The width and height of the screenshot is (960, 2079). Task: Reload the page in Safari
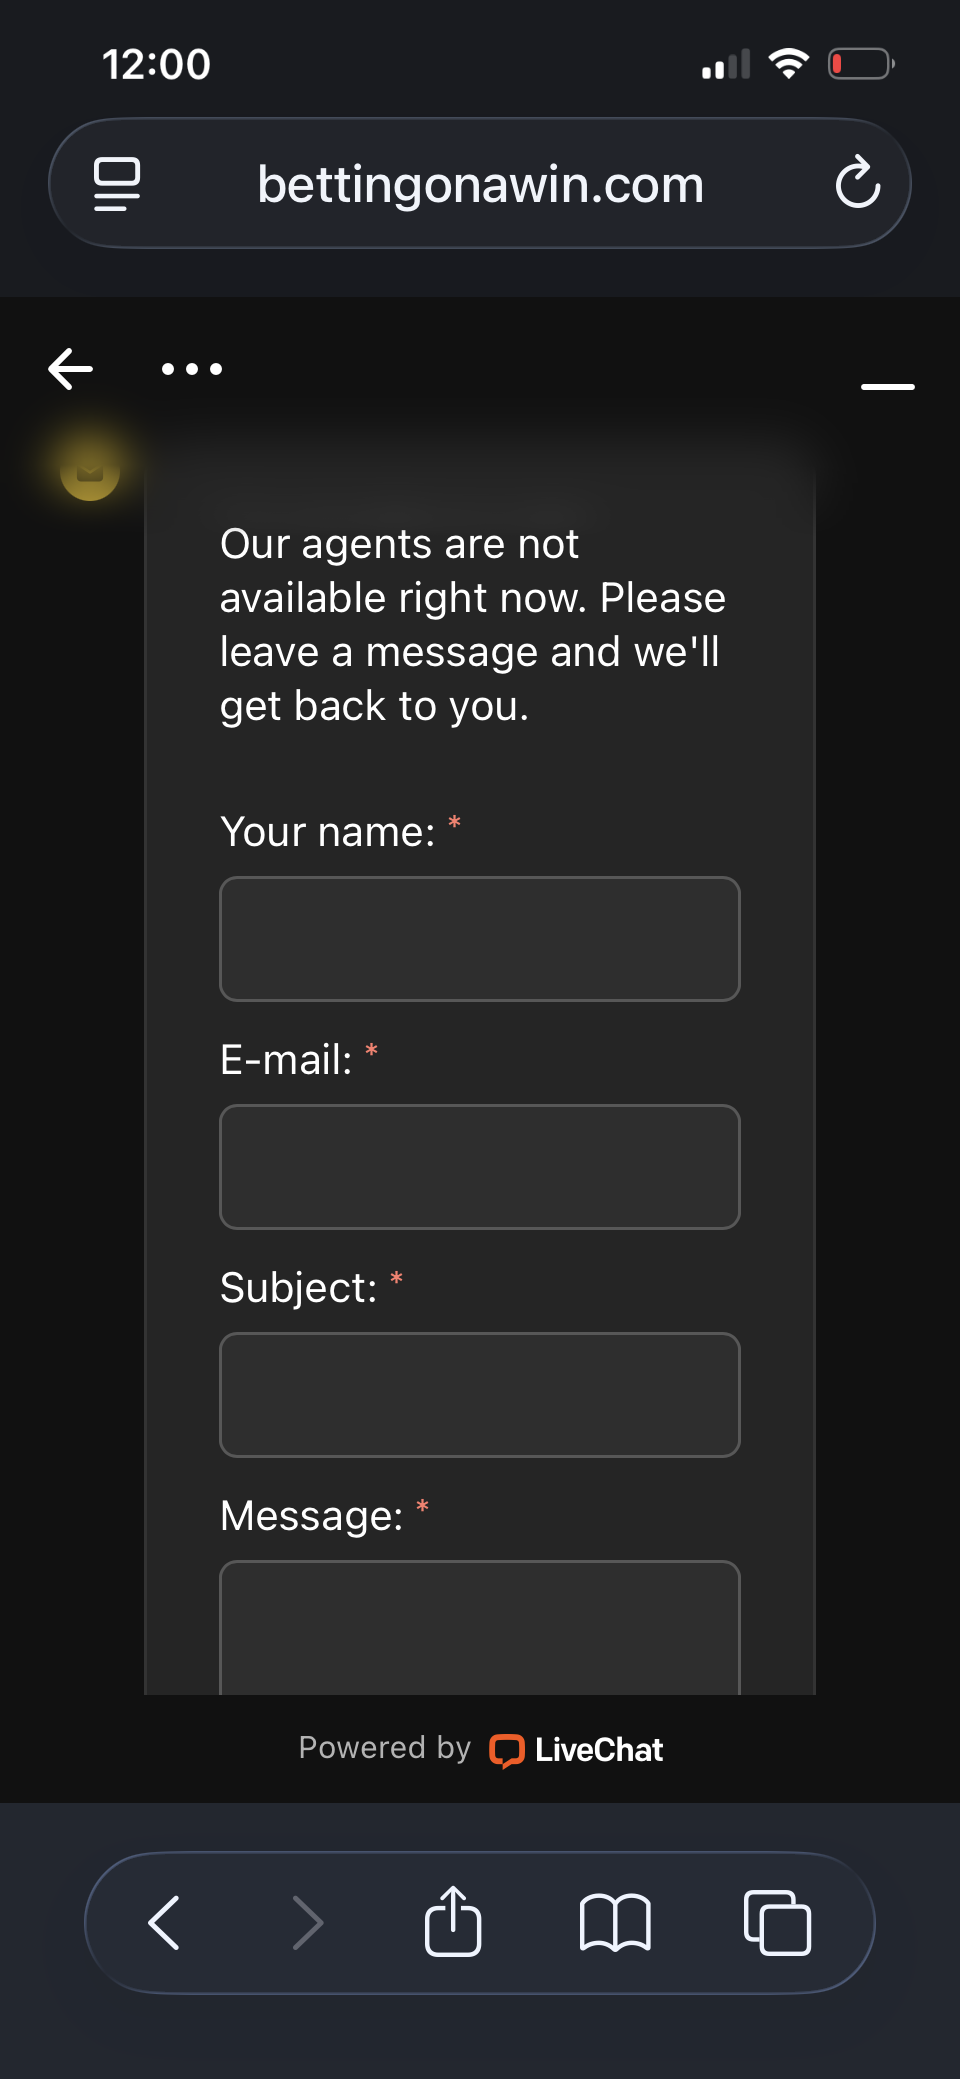click(857, 183)
